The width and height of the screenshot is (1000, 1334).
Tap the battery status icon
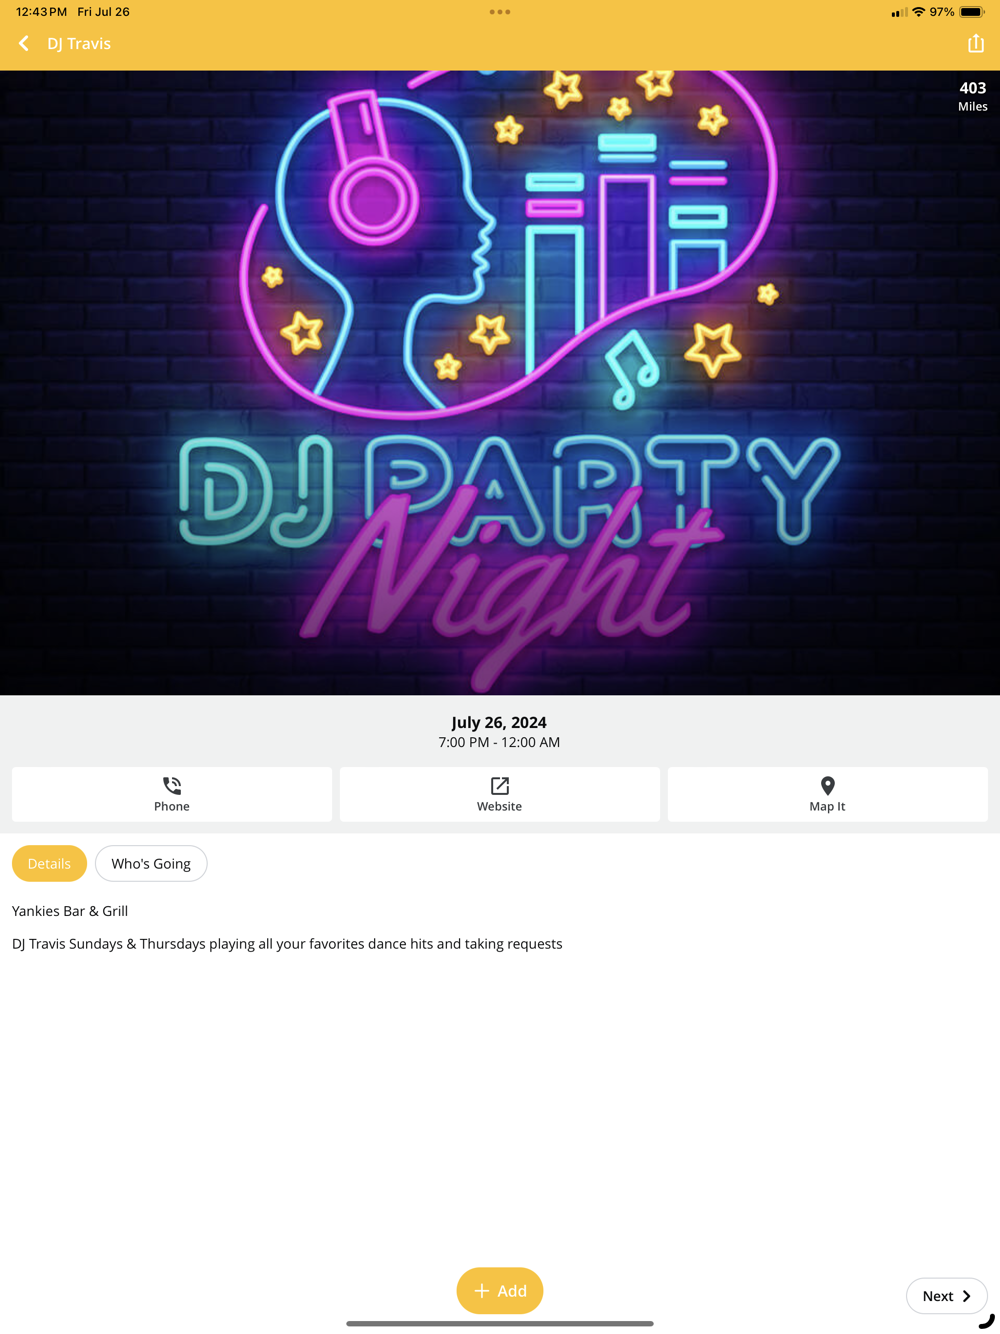click(972, 12)
